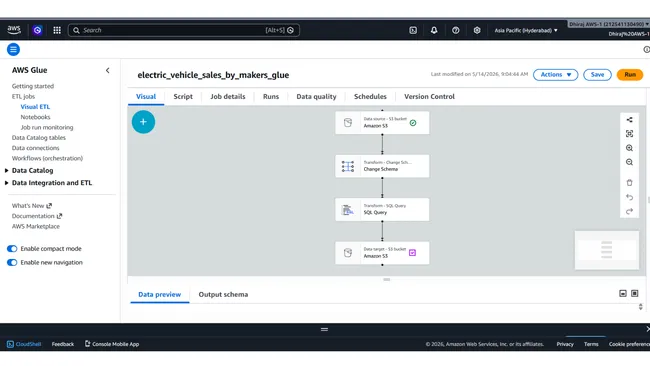Open the Job details tab
Image resolution: width=650 pixels, height=366 pixels.
(x=228, y=97)
